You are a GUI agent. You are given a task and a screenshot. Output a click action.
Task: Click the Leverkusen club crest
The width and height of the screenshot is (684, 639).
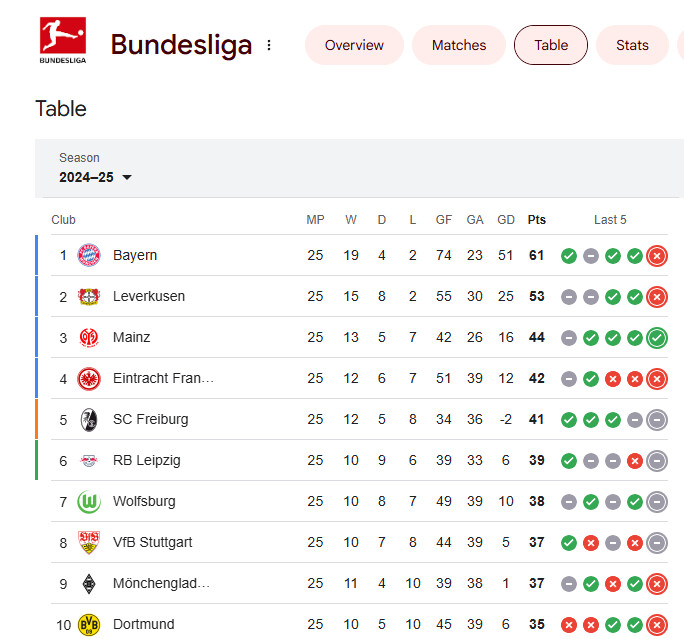point(89,296)
